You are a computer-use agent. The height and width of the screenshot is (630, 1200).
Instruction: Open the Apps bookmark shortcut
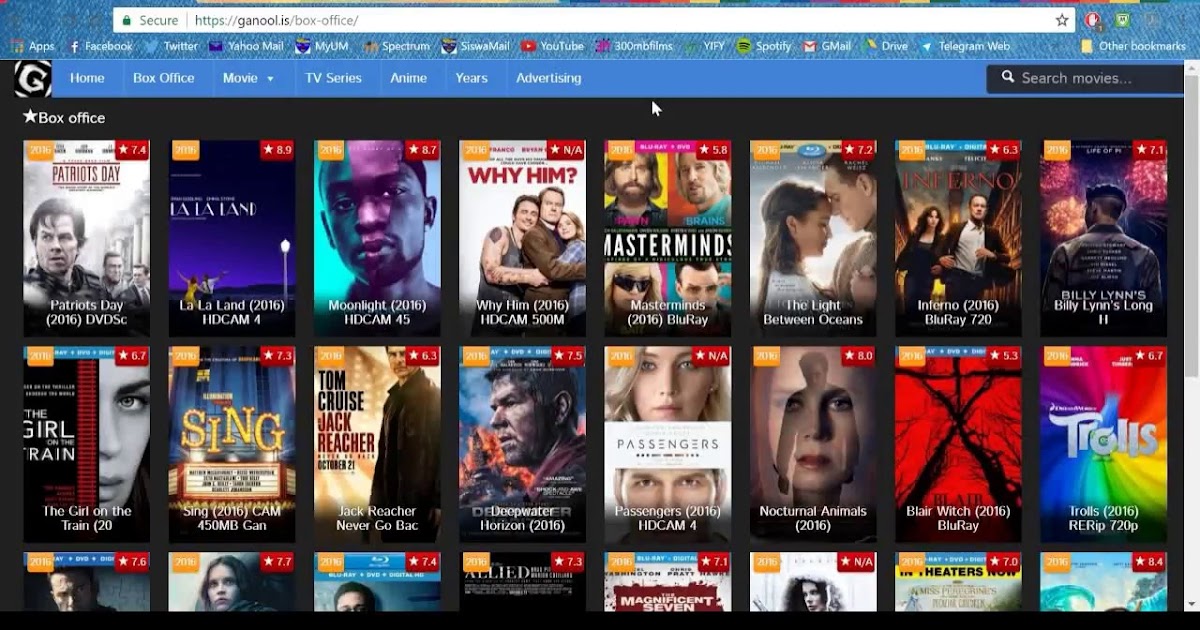click(32, 46)
